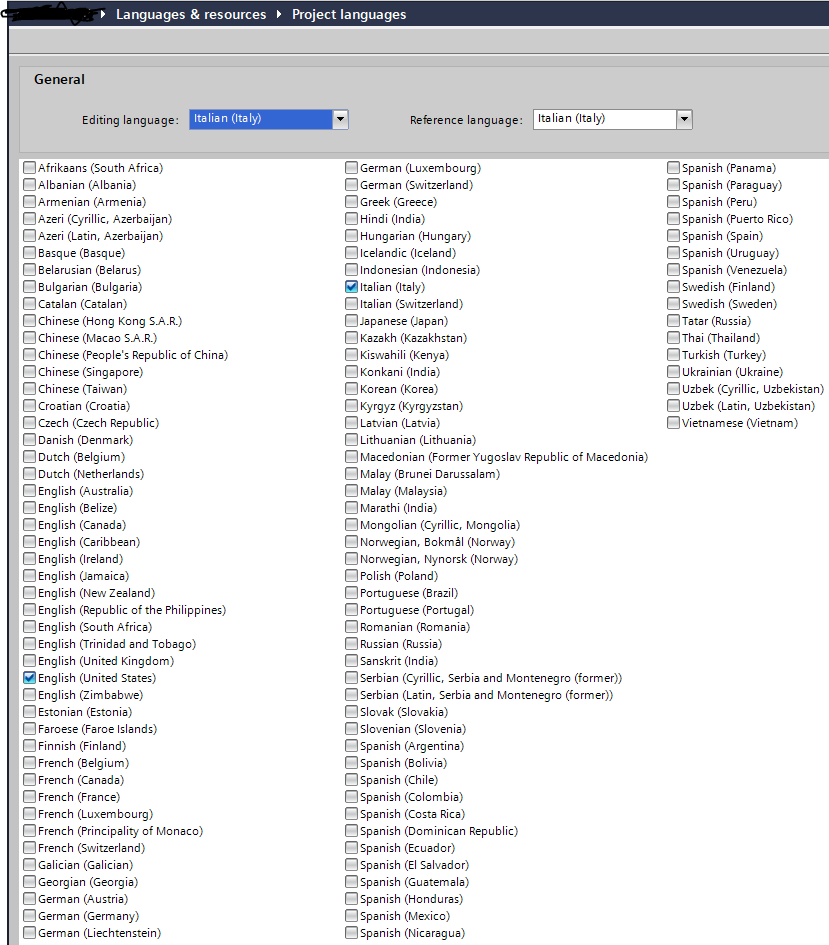Tick the Afrikaans (South Africa) checkbox
This screenshot has height=945, width=829.
point(30,168)
